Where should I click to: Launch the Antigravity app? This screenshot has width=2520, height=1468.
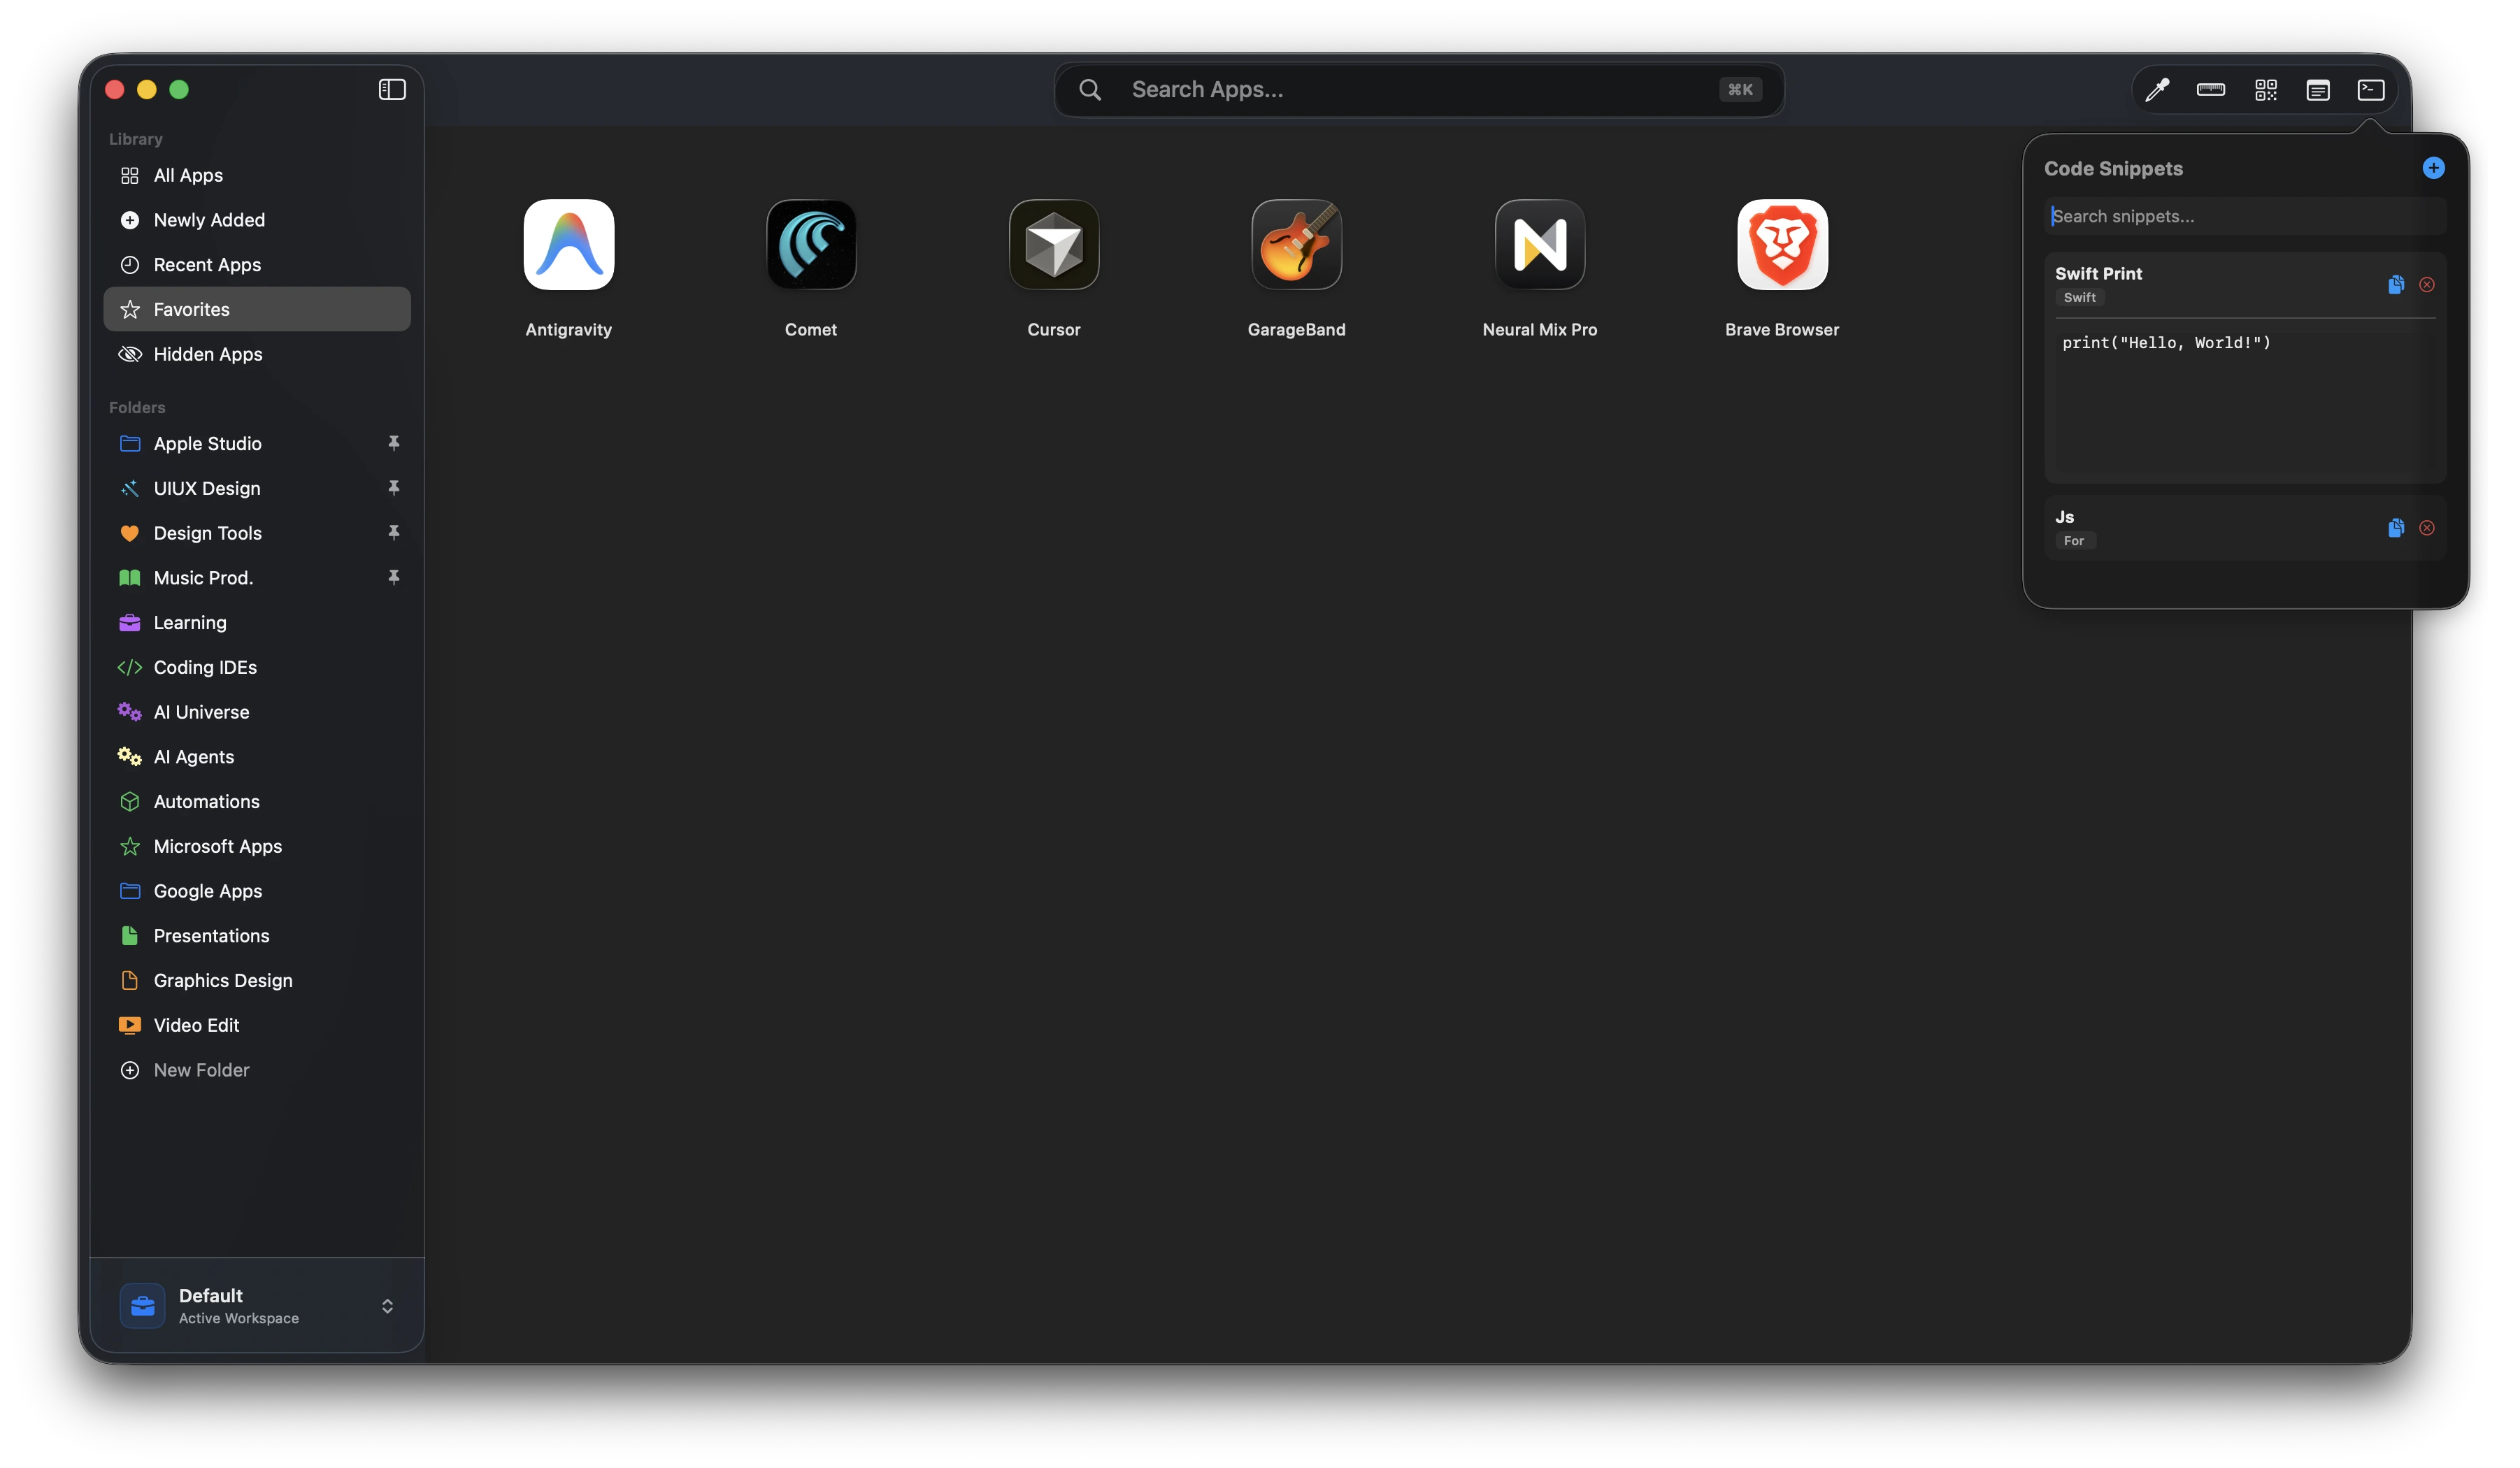tap(569, 244)
